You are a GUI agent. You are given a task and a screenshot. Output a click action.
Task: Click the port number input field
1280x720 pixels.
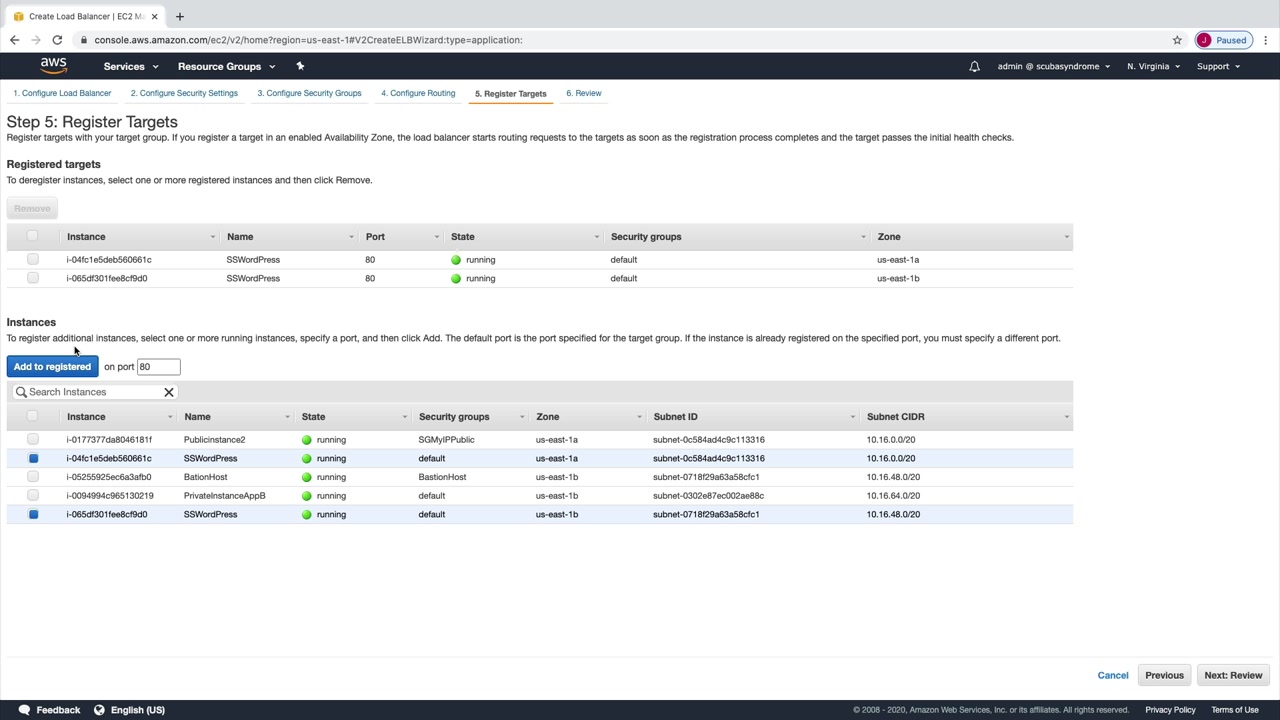click(158, 367)
